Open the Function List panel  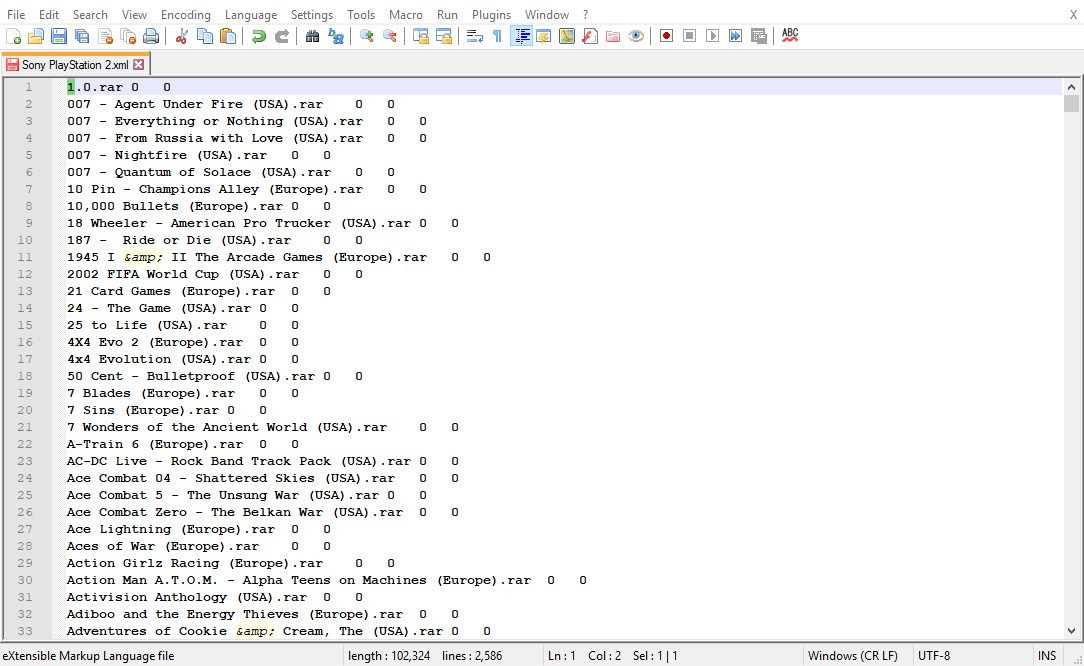coord(590,36)
